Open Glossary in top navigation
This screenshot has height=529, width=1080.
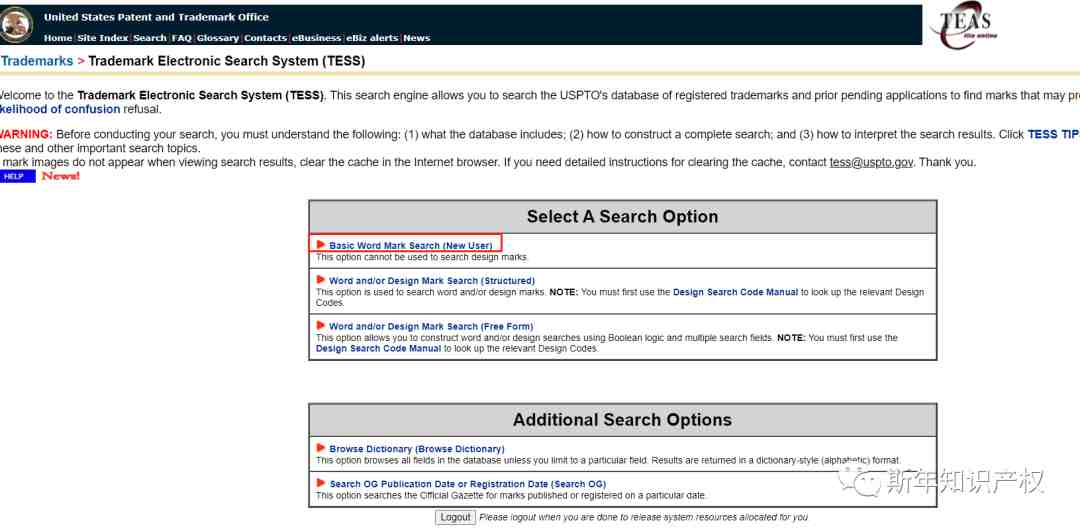[218, 38]
